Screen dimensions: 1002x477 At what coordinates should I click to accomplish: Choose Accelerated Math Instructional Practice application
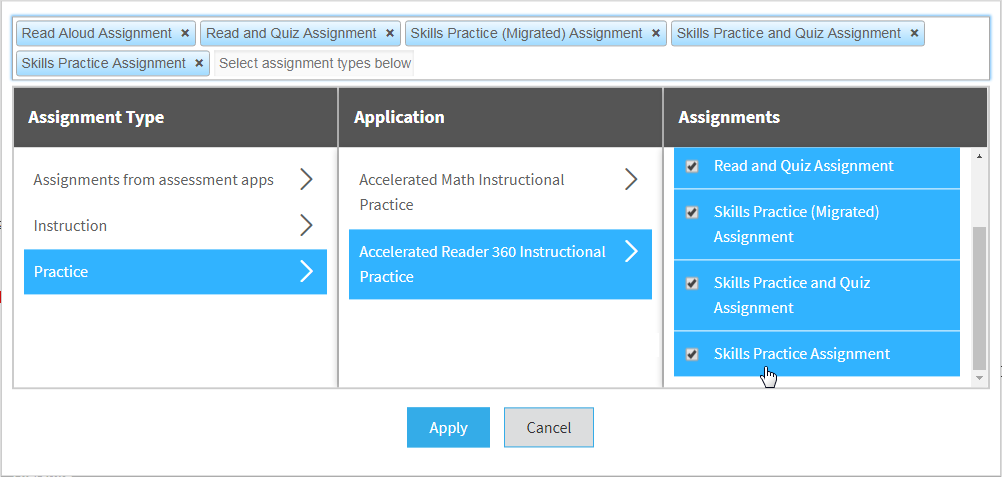pos(500,192)
